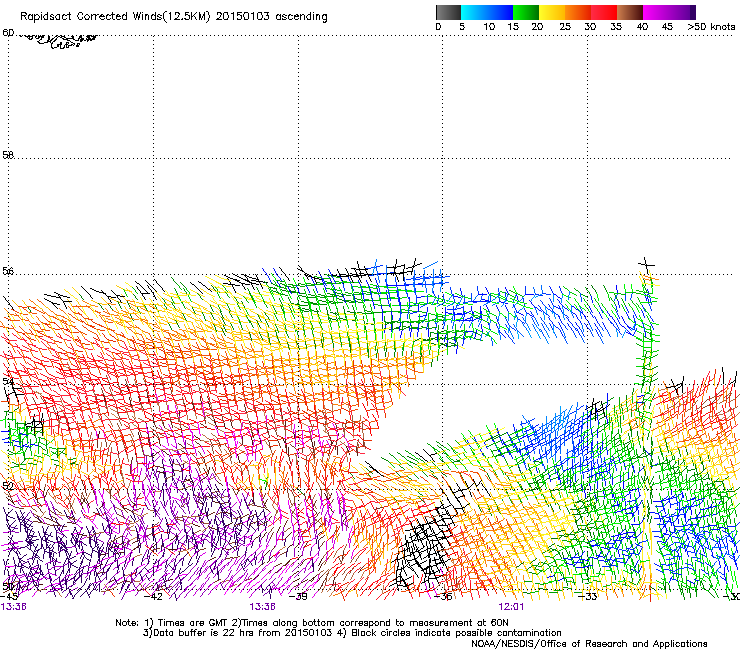
Task: Click the yellow 20-25 knots legend segment
Action: (x=552, y=12)
